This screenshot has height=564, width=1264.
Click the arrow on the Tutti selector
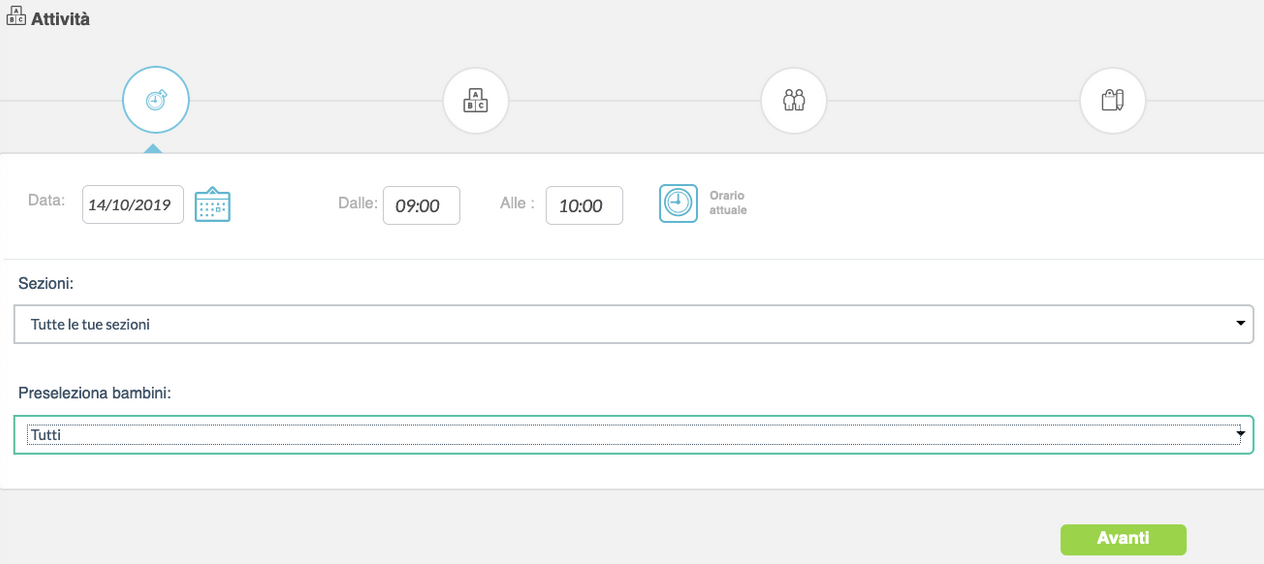click(x=1240, y=435)
